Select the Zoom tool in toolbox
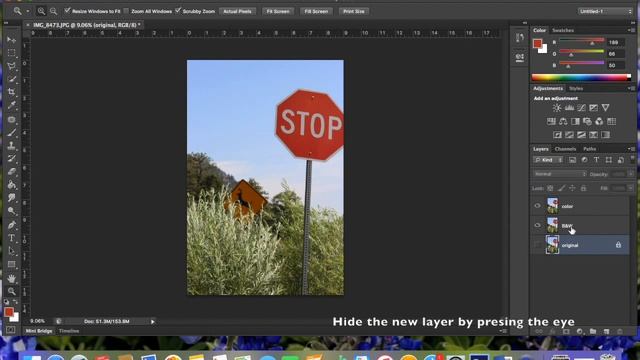This screenshot has width=640, height=360. click(x=11, y=291)
